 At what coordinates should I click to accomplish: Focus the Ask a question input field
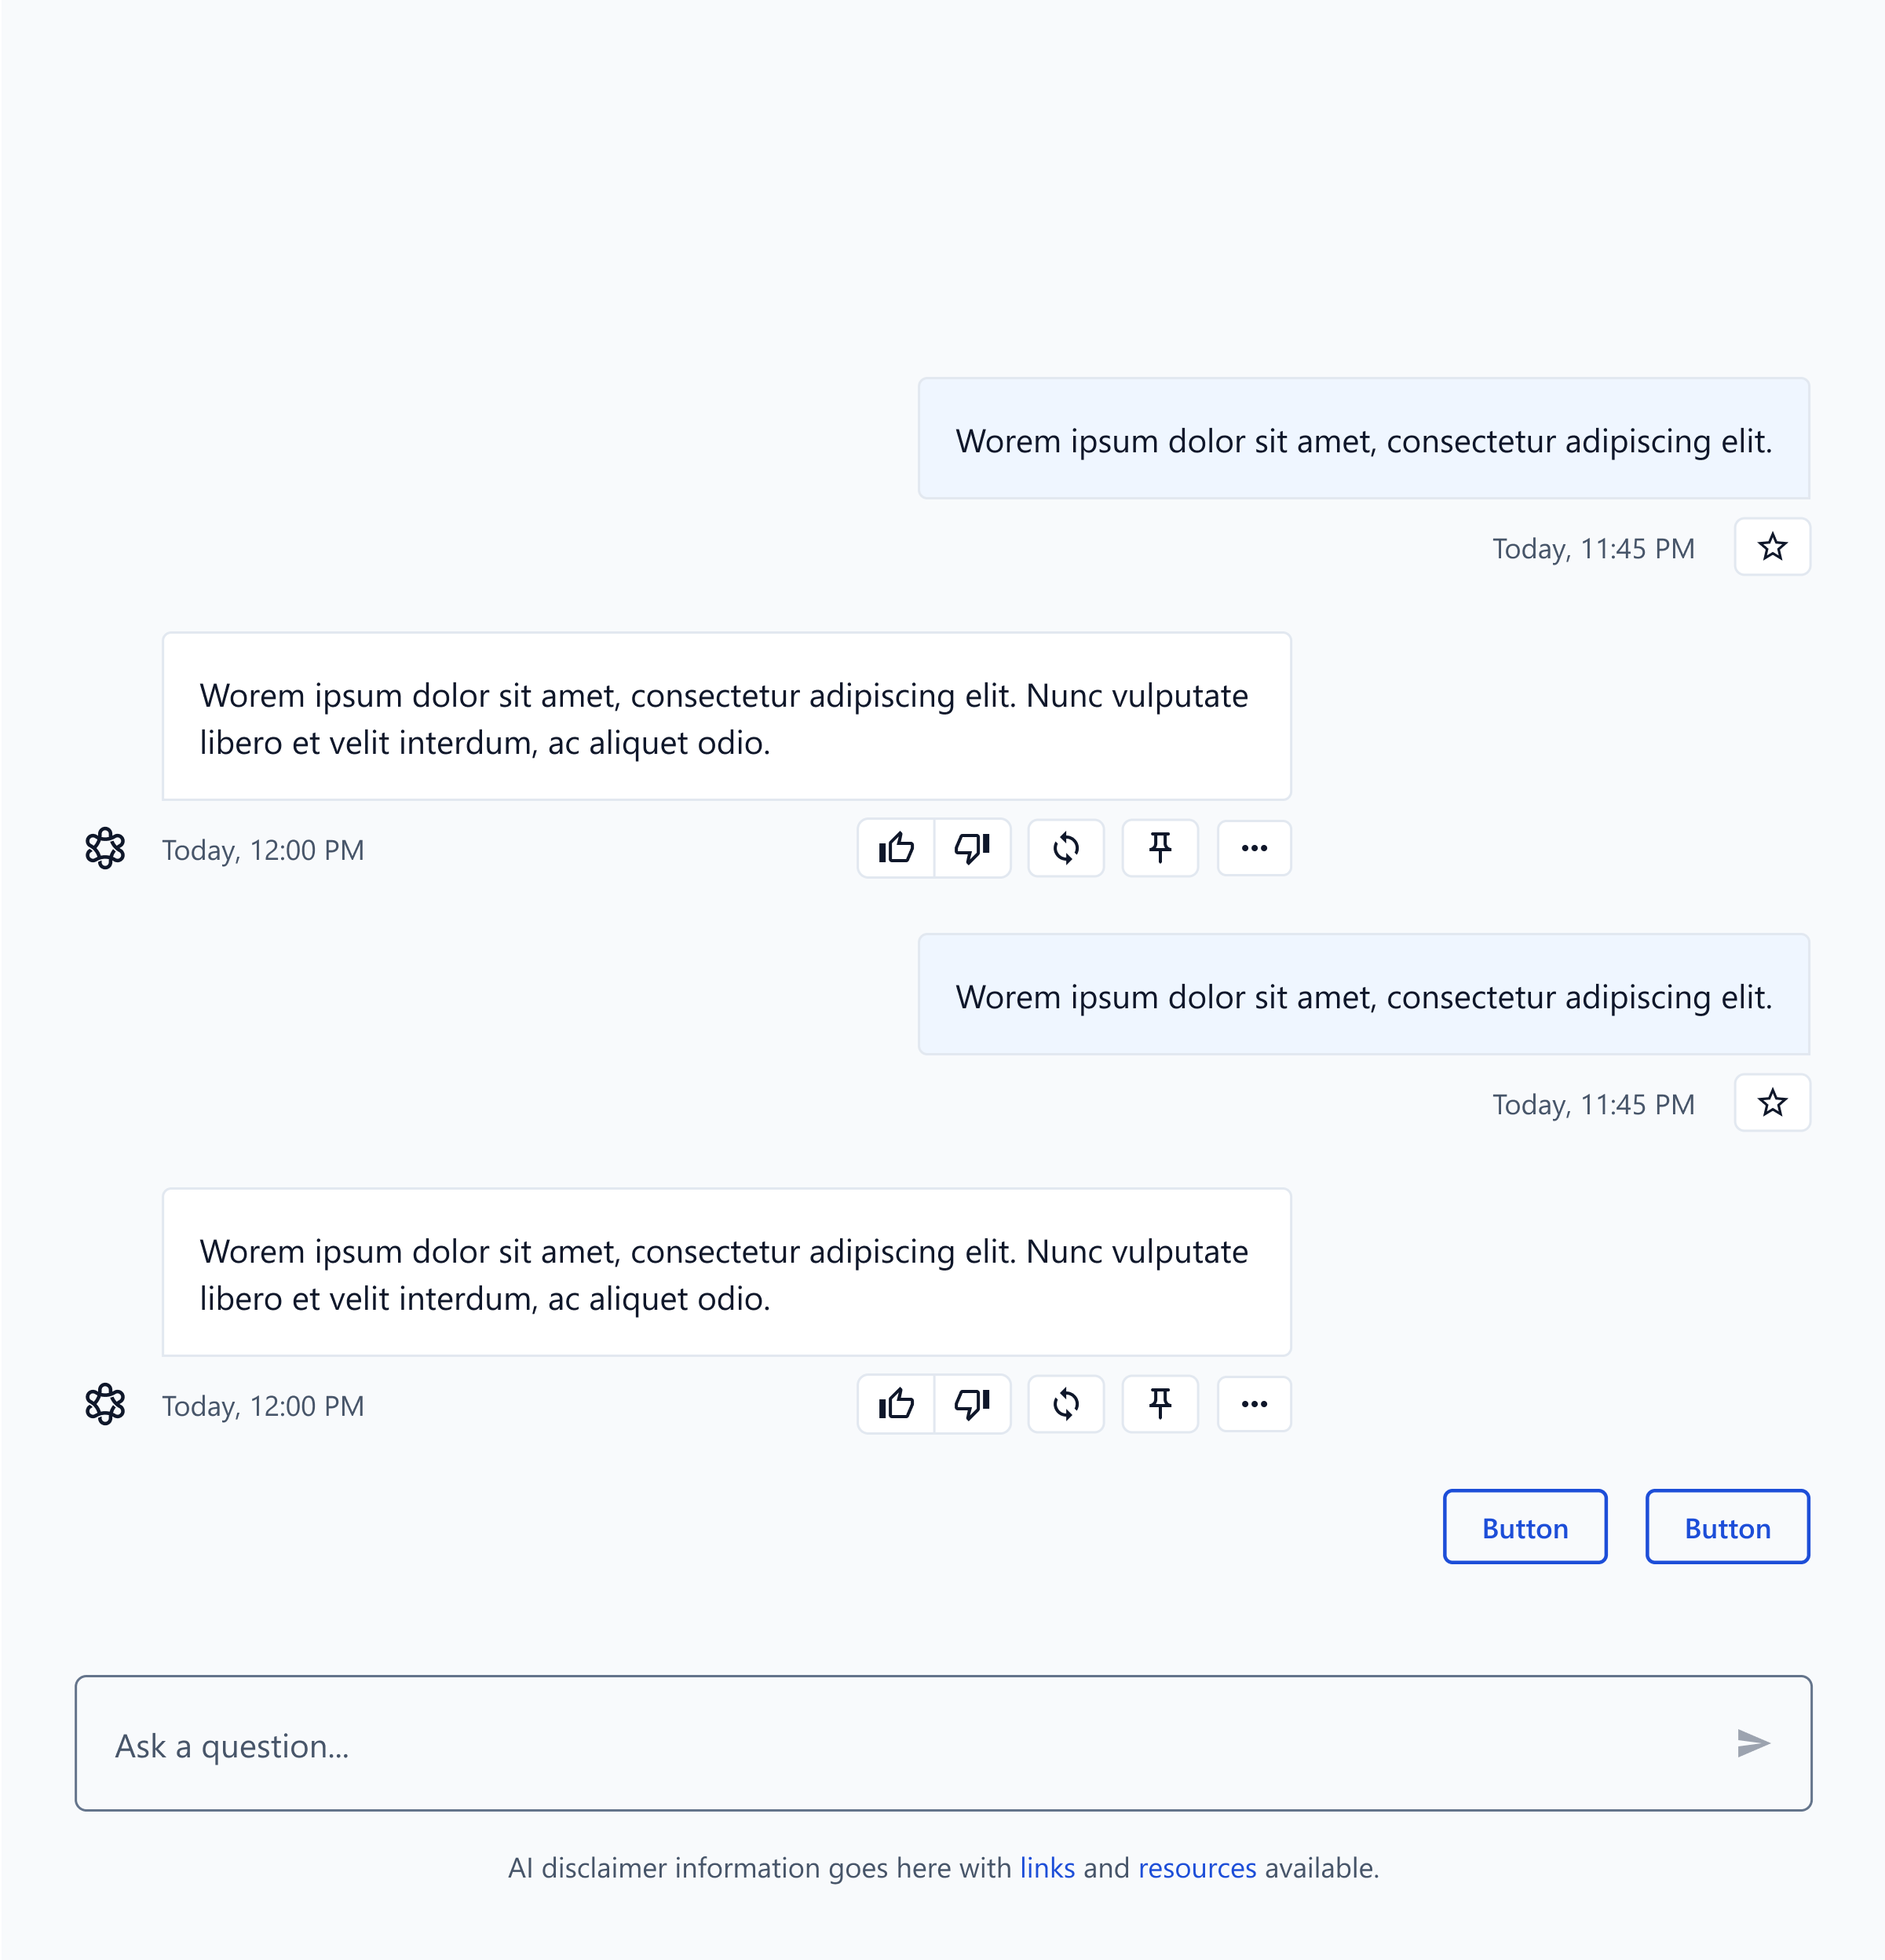(943, 1743)
